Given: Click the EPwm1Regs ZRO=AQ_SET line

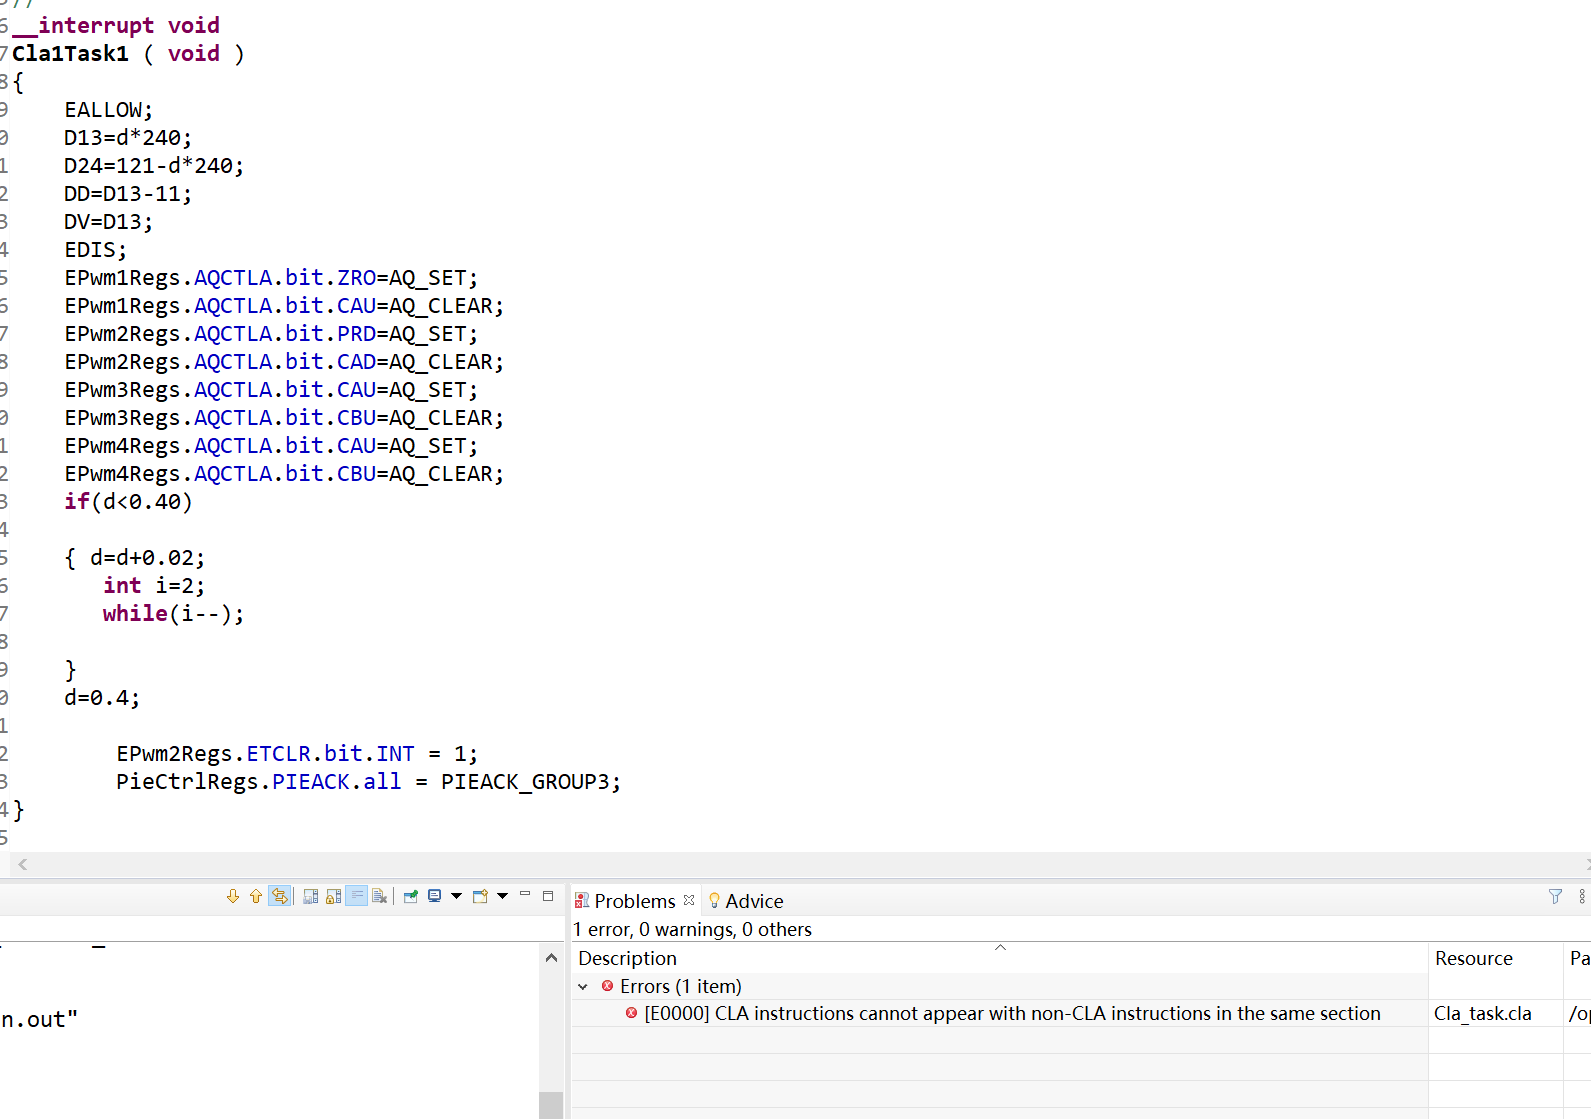Looking at the screenshot, I should tap(271, 278).
